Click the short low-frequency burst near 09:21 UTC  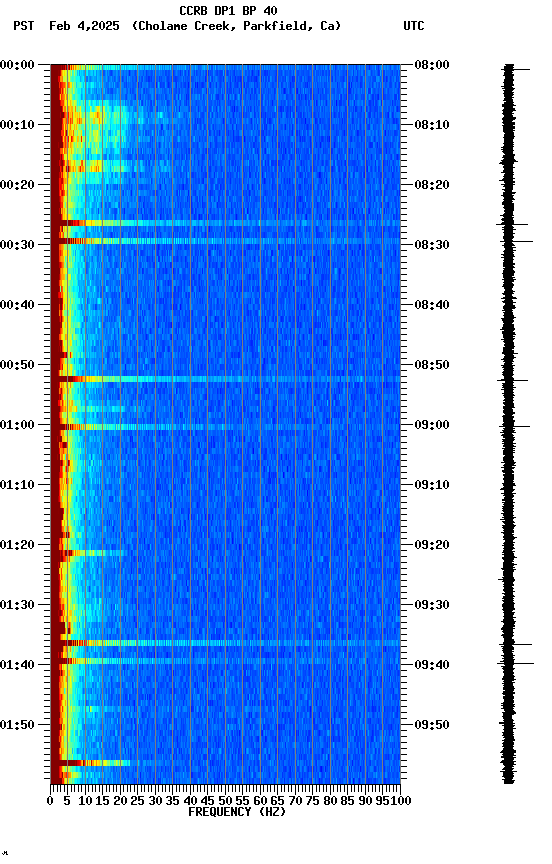click(88, 553)
